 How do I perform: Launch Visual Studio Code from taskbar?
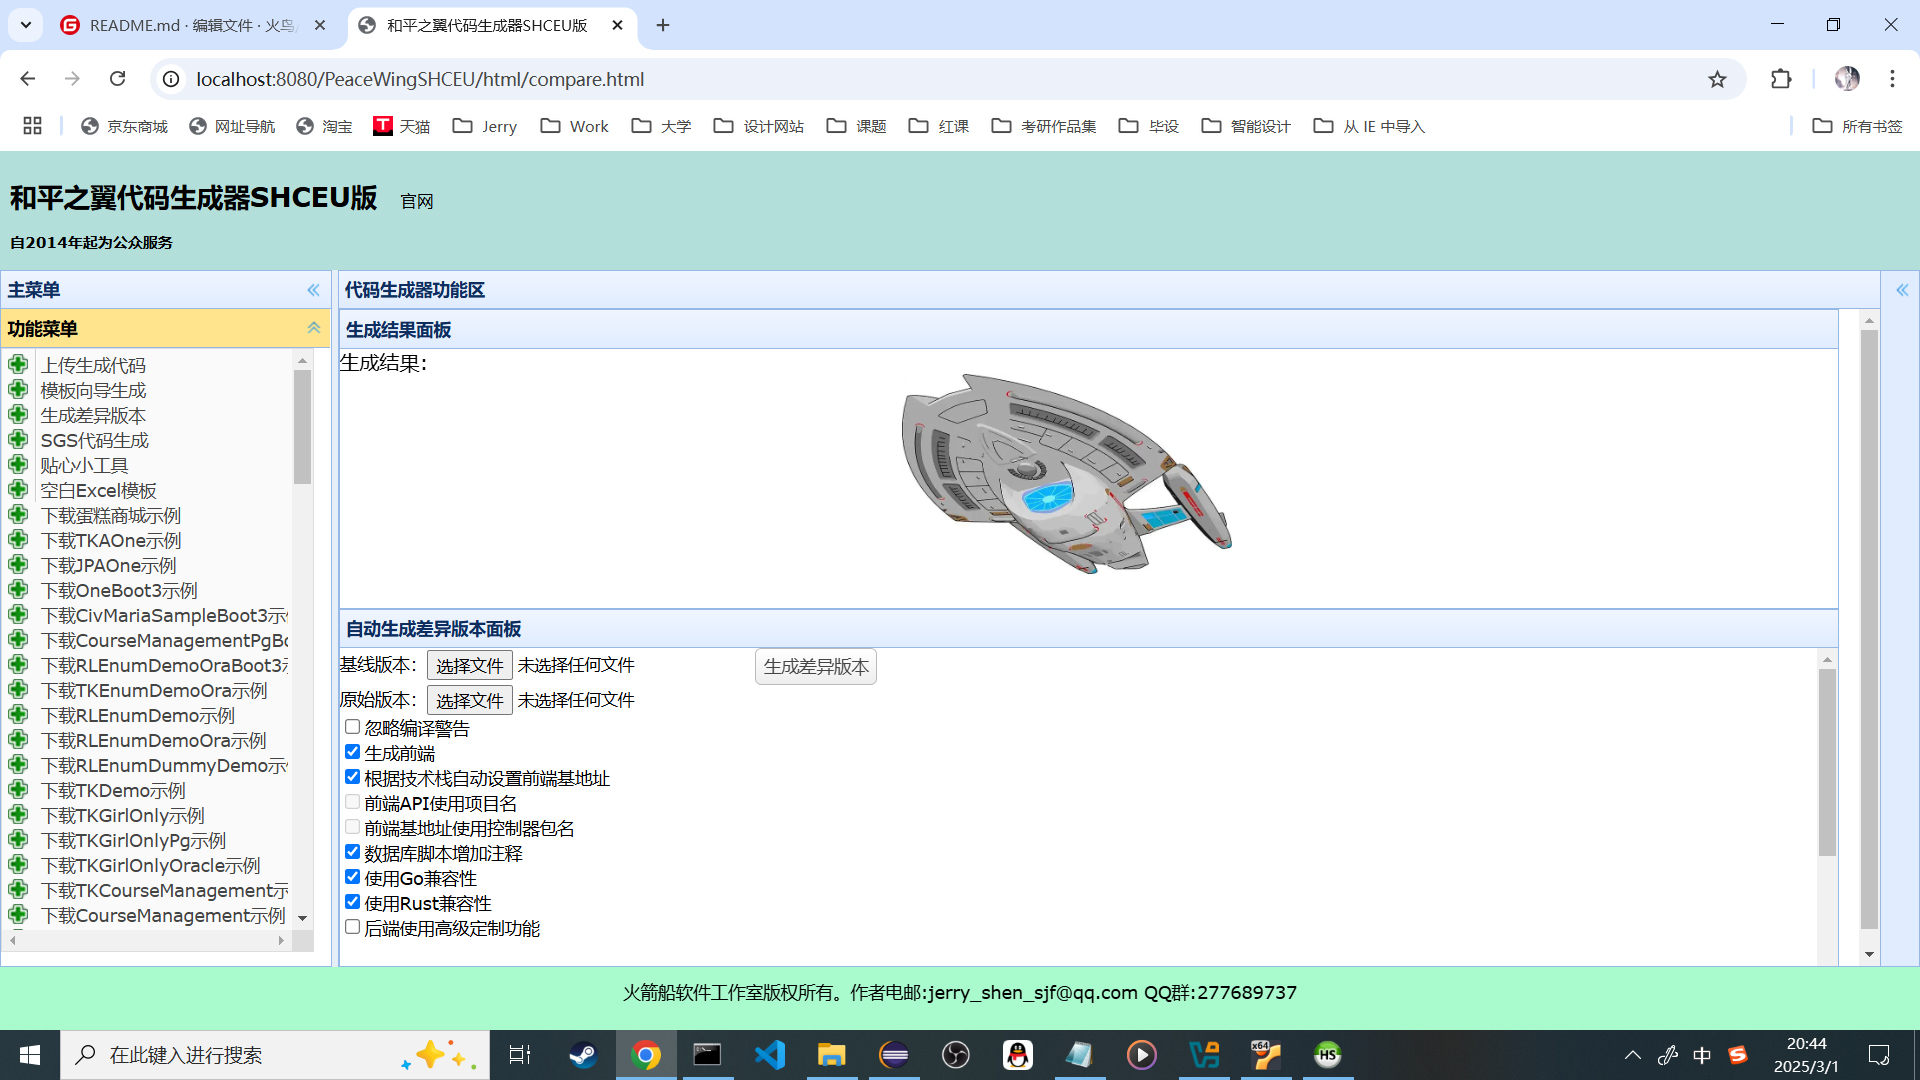[769, 1055]
